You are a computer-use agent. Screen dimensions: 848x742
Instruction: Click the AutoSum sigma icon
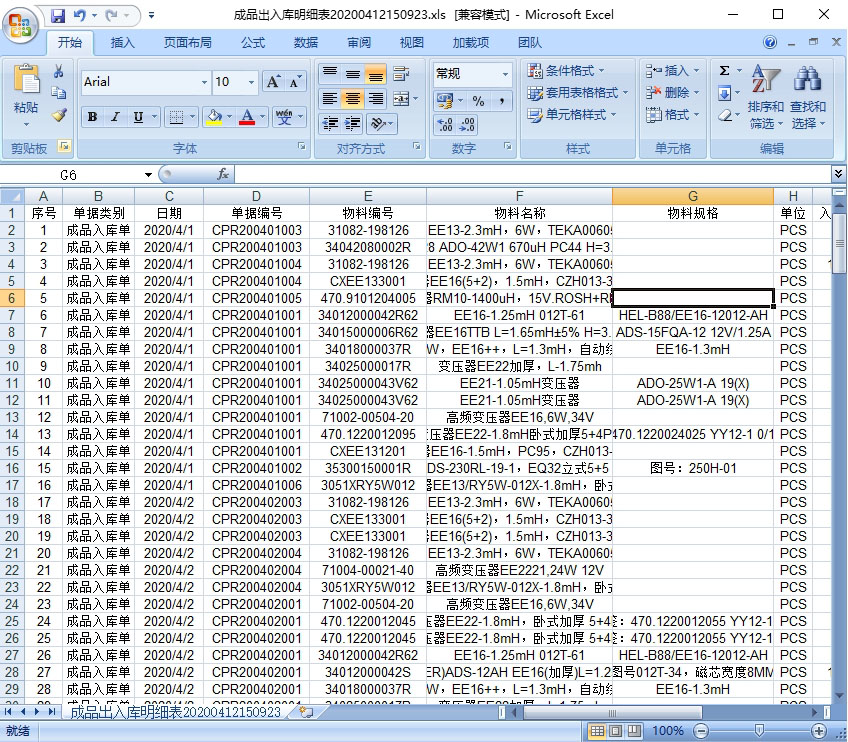[724, 71]
